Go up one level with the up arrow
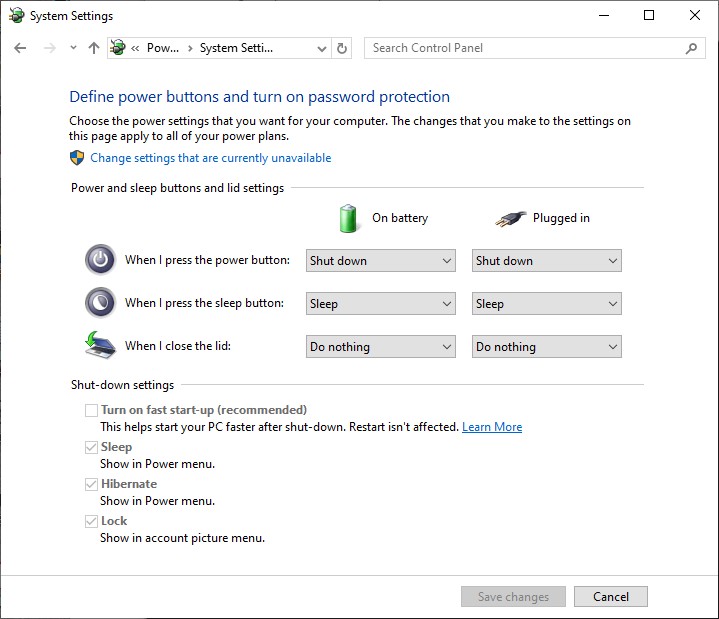 (x=94, y=48)
